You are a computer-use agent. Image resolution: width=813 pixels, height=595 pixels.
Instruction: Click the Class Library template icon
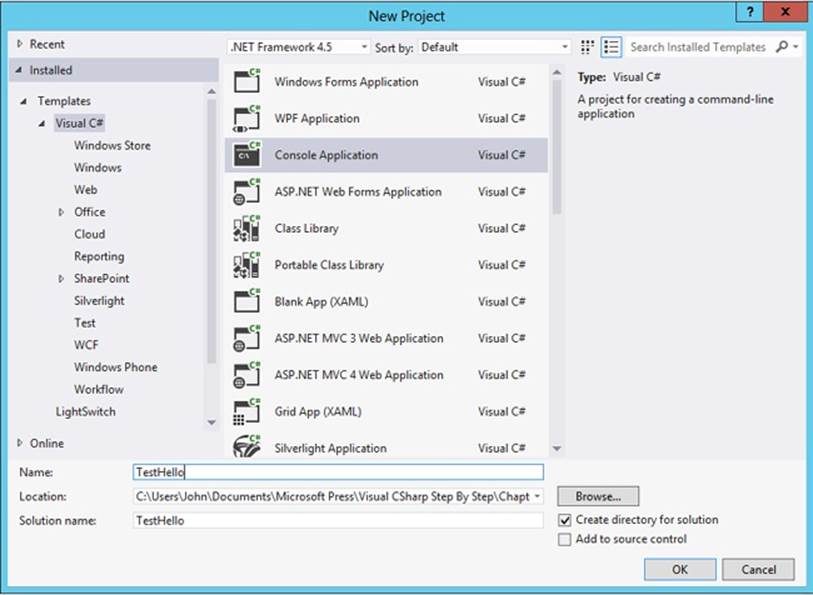click(x=247, y=228)
